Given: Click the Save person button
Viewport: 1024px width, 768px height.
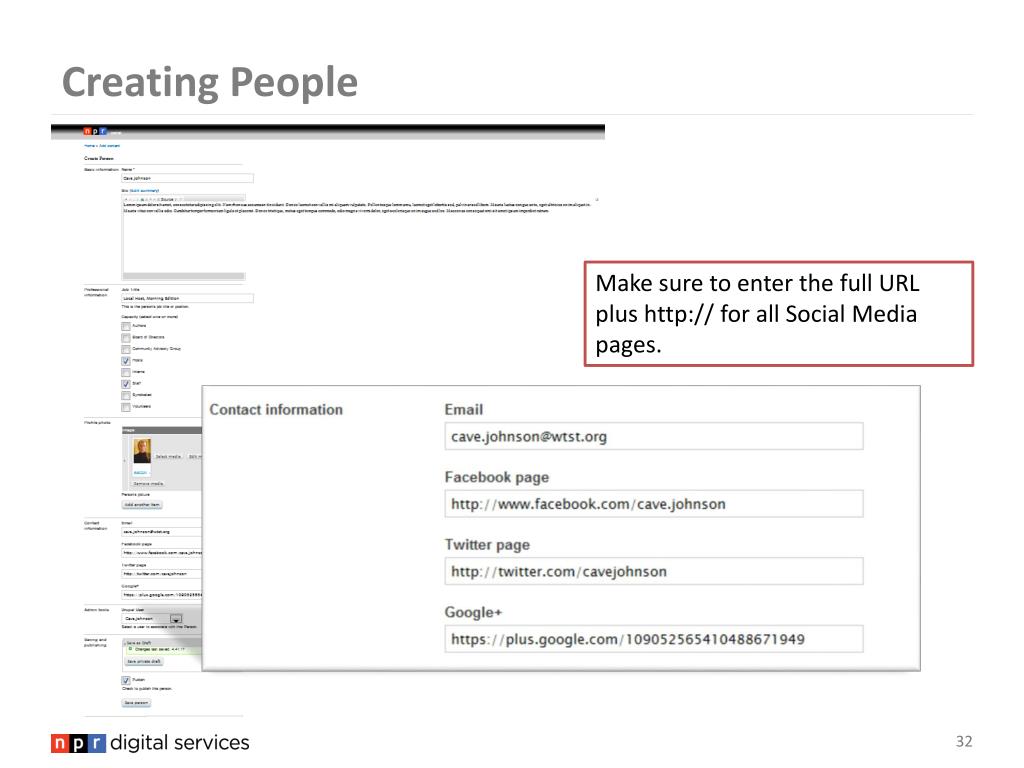Looking at the screenshot, I should (x=136, y=703).
